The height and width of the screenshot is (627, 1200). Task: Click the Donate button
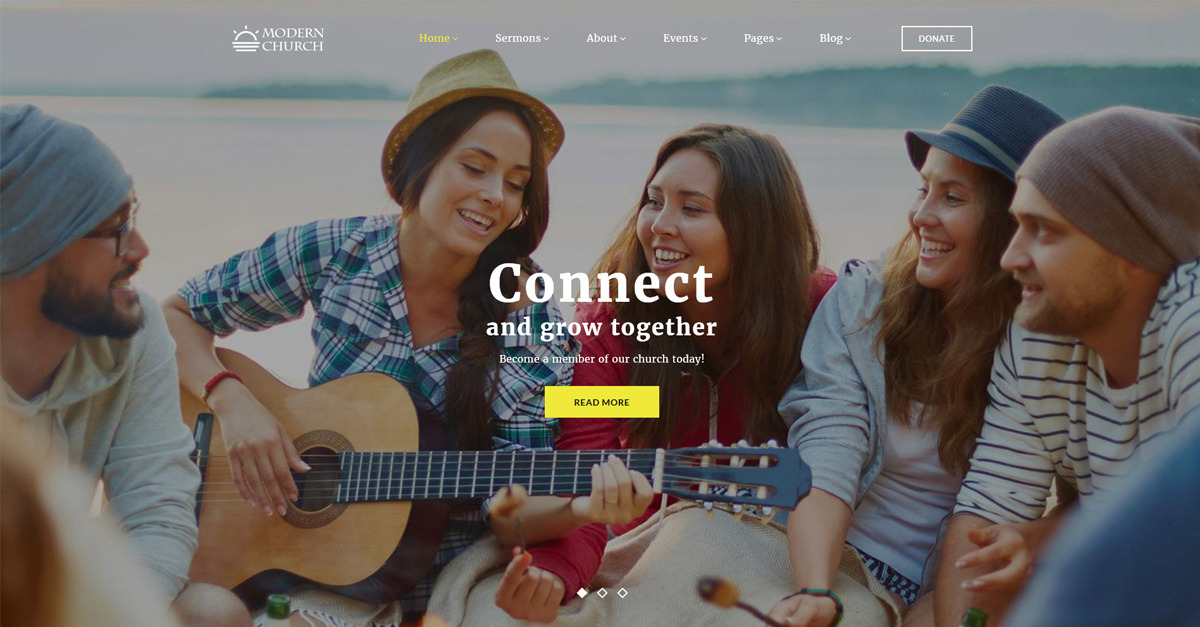click(x=937, y=38)
